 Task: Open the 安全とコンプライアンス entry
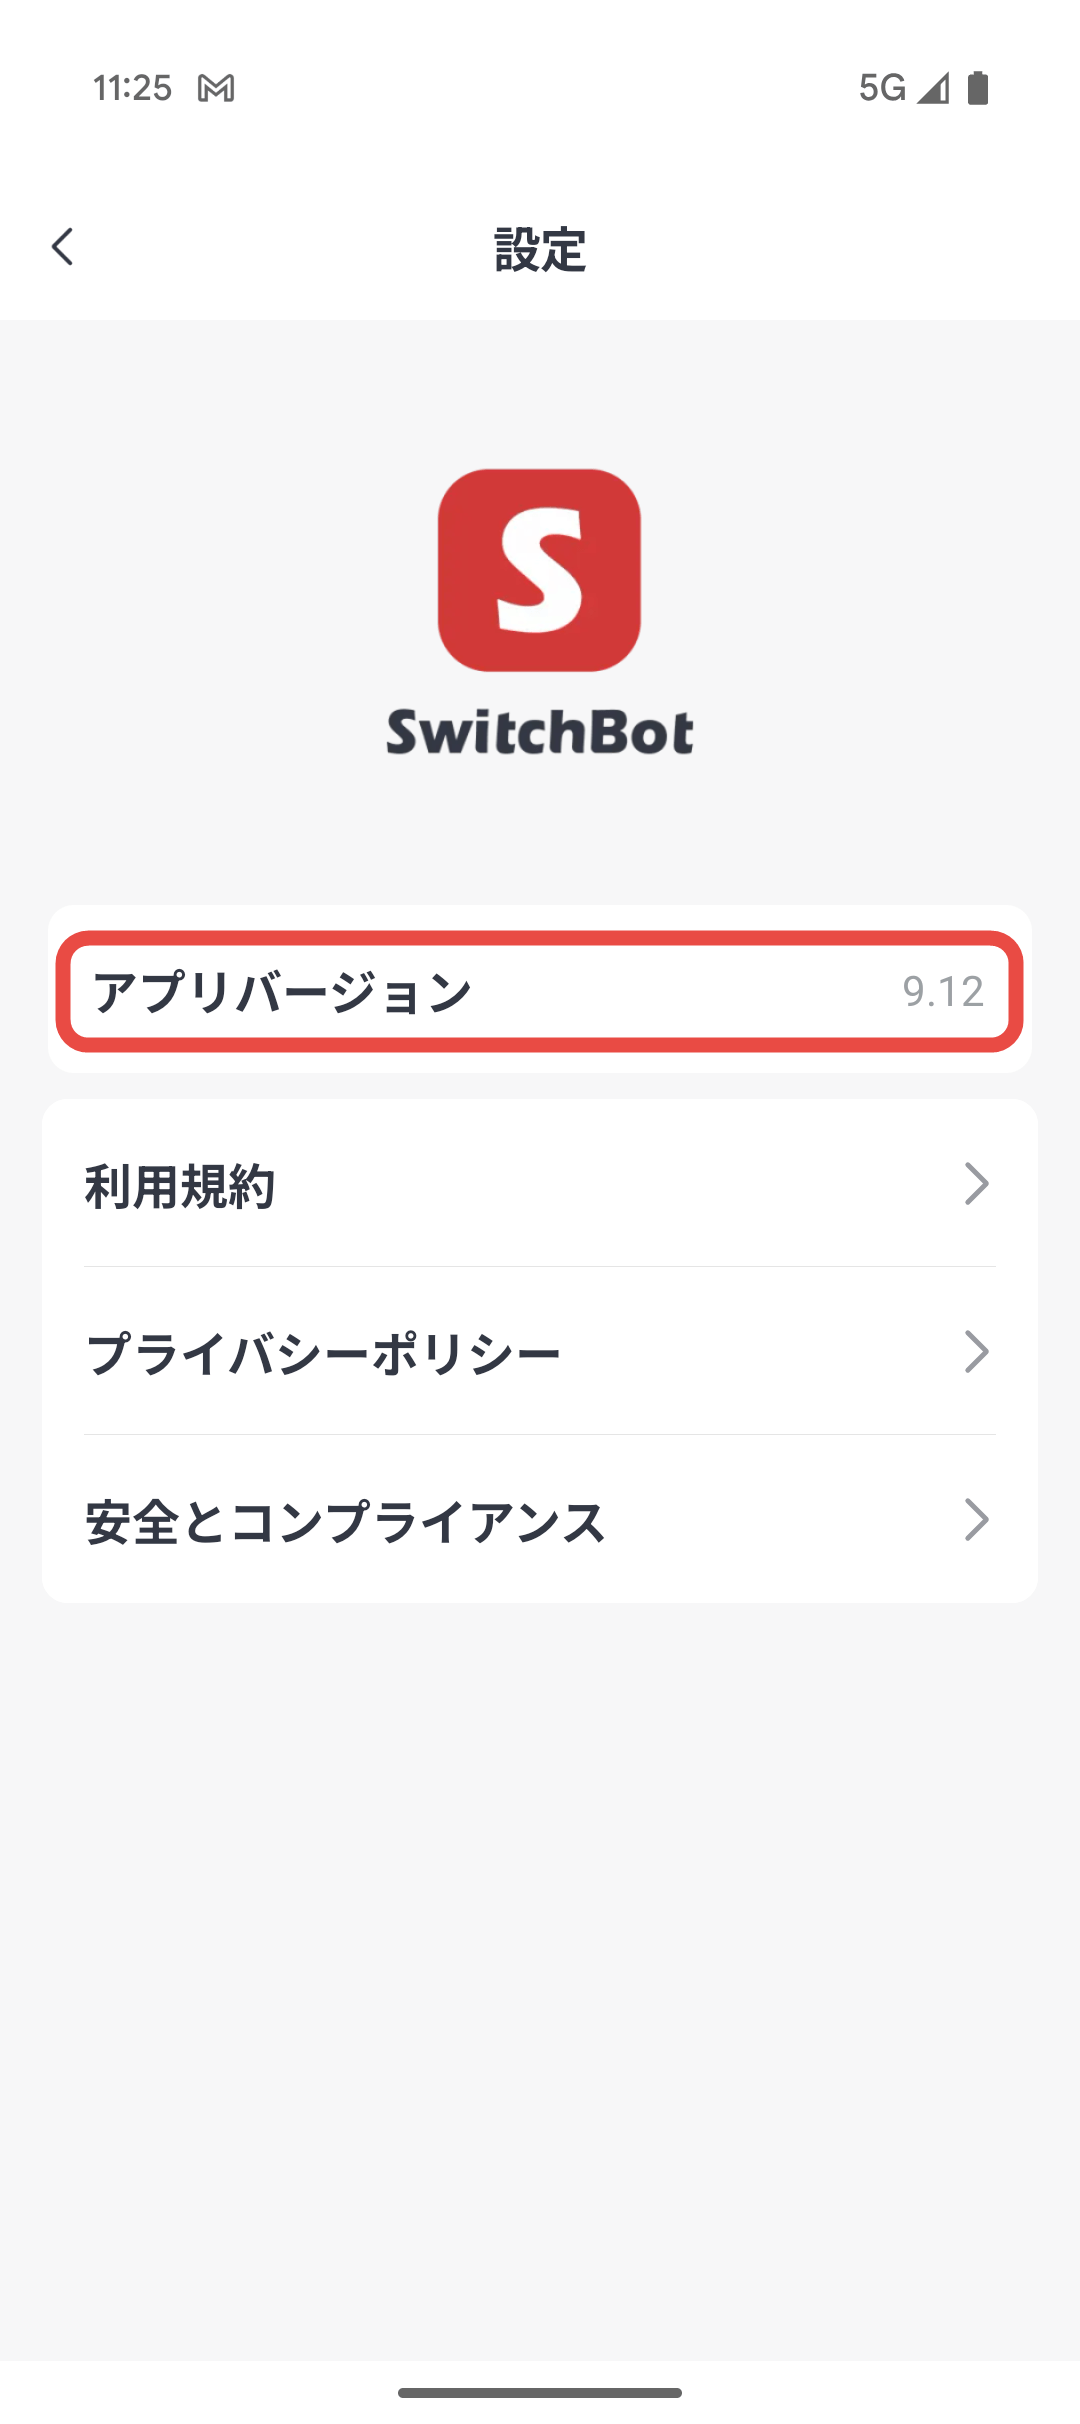click(x=540, y=1519)
